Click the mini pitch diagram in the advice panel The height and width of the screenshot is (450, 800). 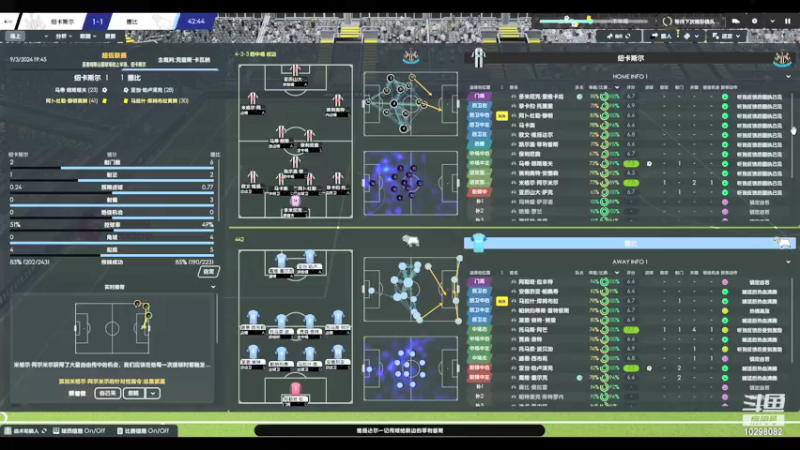112,328
